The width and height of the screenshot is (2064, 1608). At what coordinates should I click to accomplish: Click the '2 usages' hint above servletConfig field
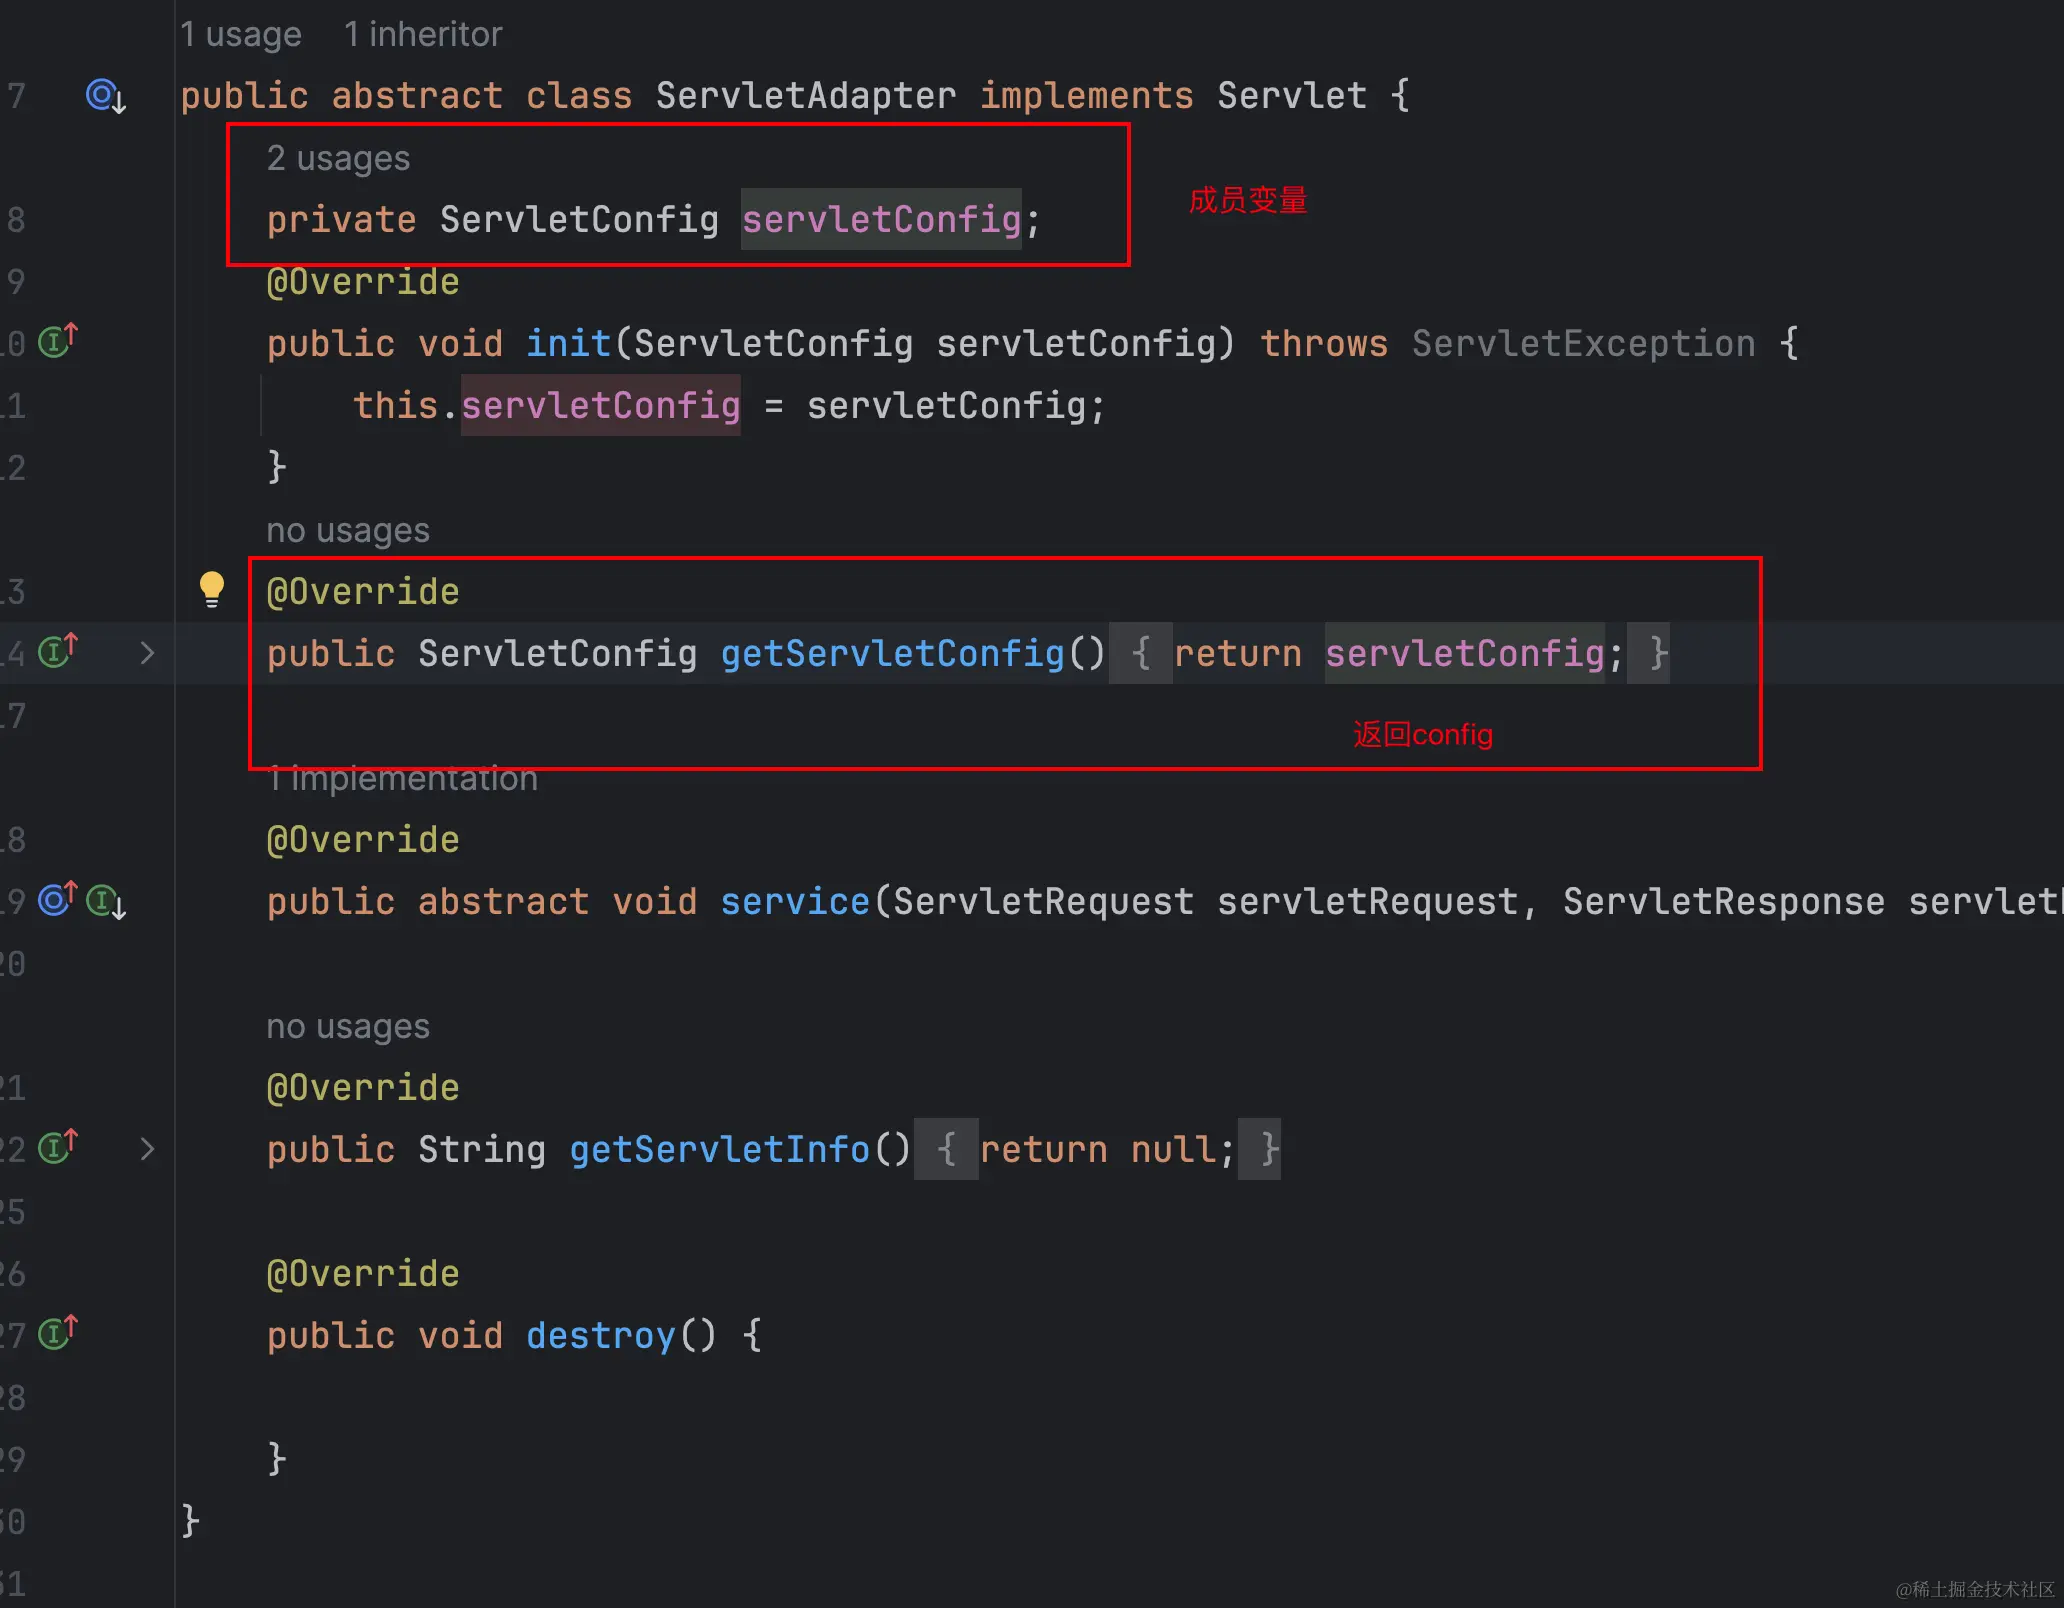click(338, 158)
